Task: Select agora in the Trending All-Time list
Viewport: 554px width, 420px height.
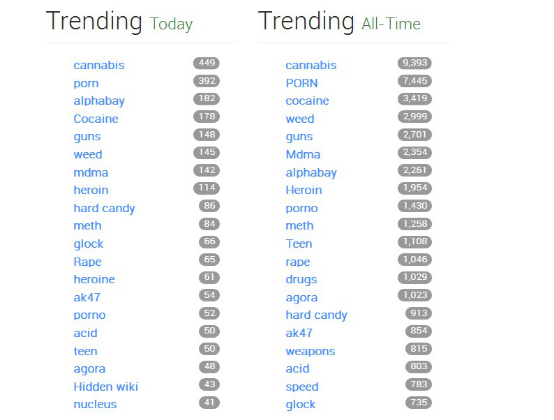Action: tap(301, 298)
